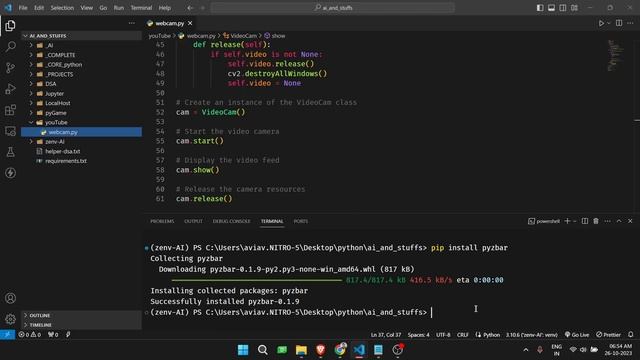
Task: Expand the DSA folder
Action: click(x=31, y=84)
